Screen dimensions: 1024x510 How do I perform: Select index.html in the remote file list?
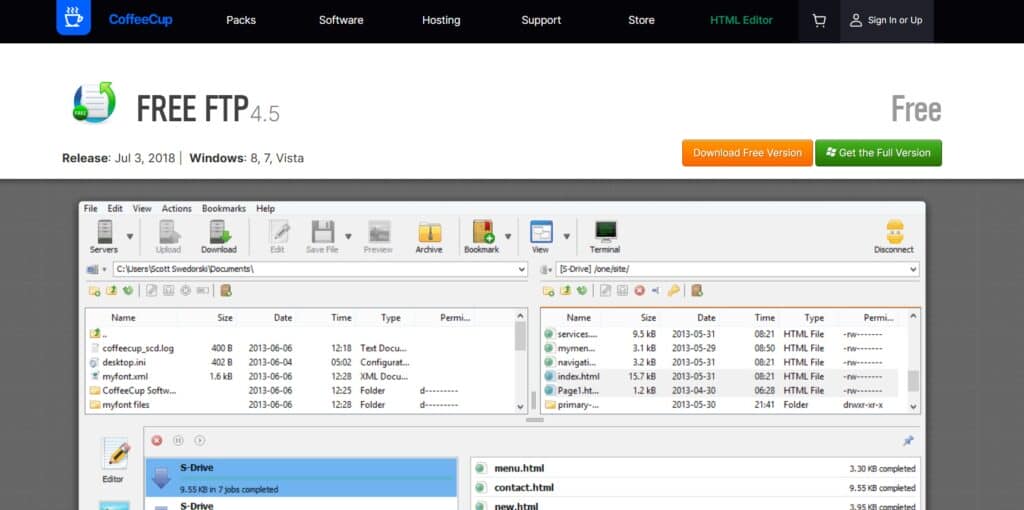pyautogui.click(x=578, y=376)
